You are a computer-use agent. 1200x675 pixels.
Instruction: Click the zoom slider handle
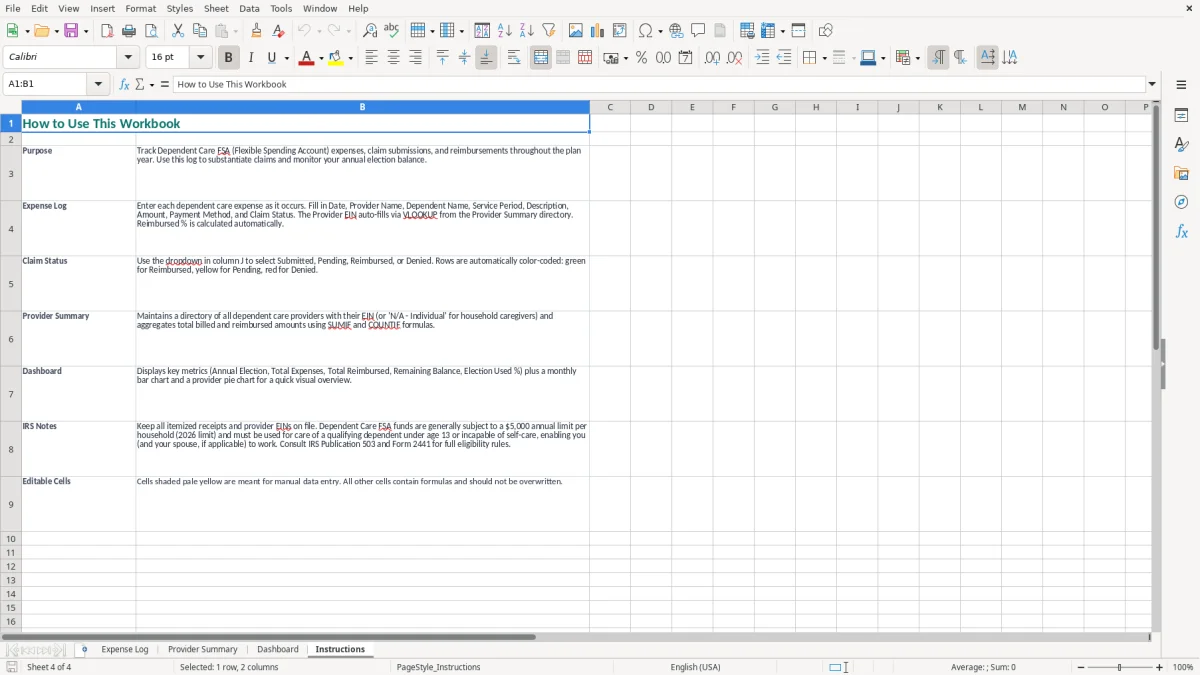(1119, 667)
